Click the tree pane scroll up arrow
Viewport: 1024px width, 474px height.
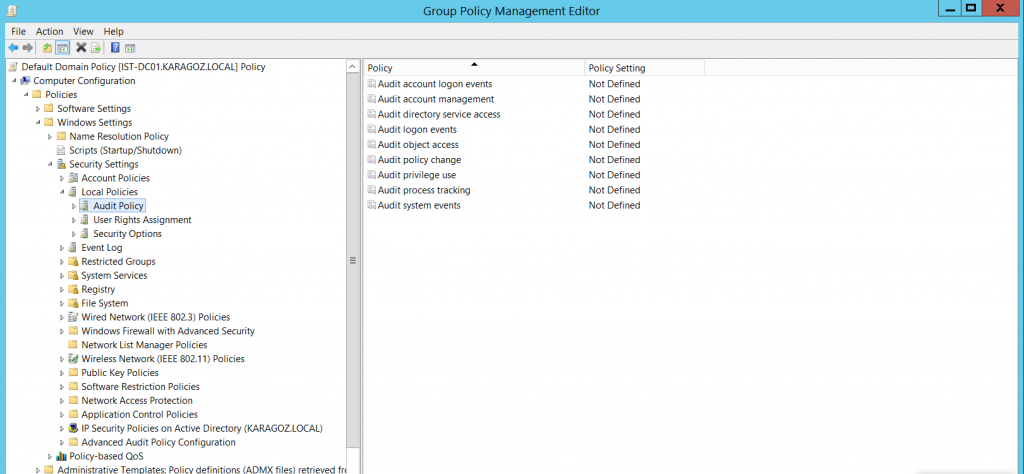click(353, 67)
